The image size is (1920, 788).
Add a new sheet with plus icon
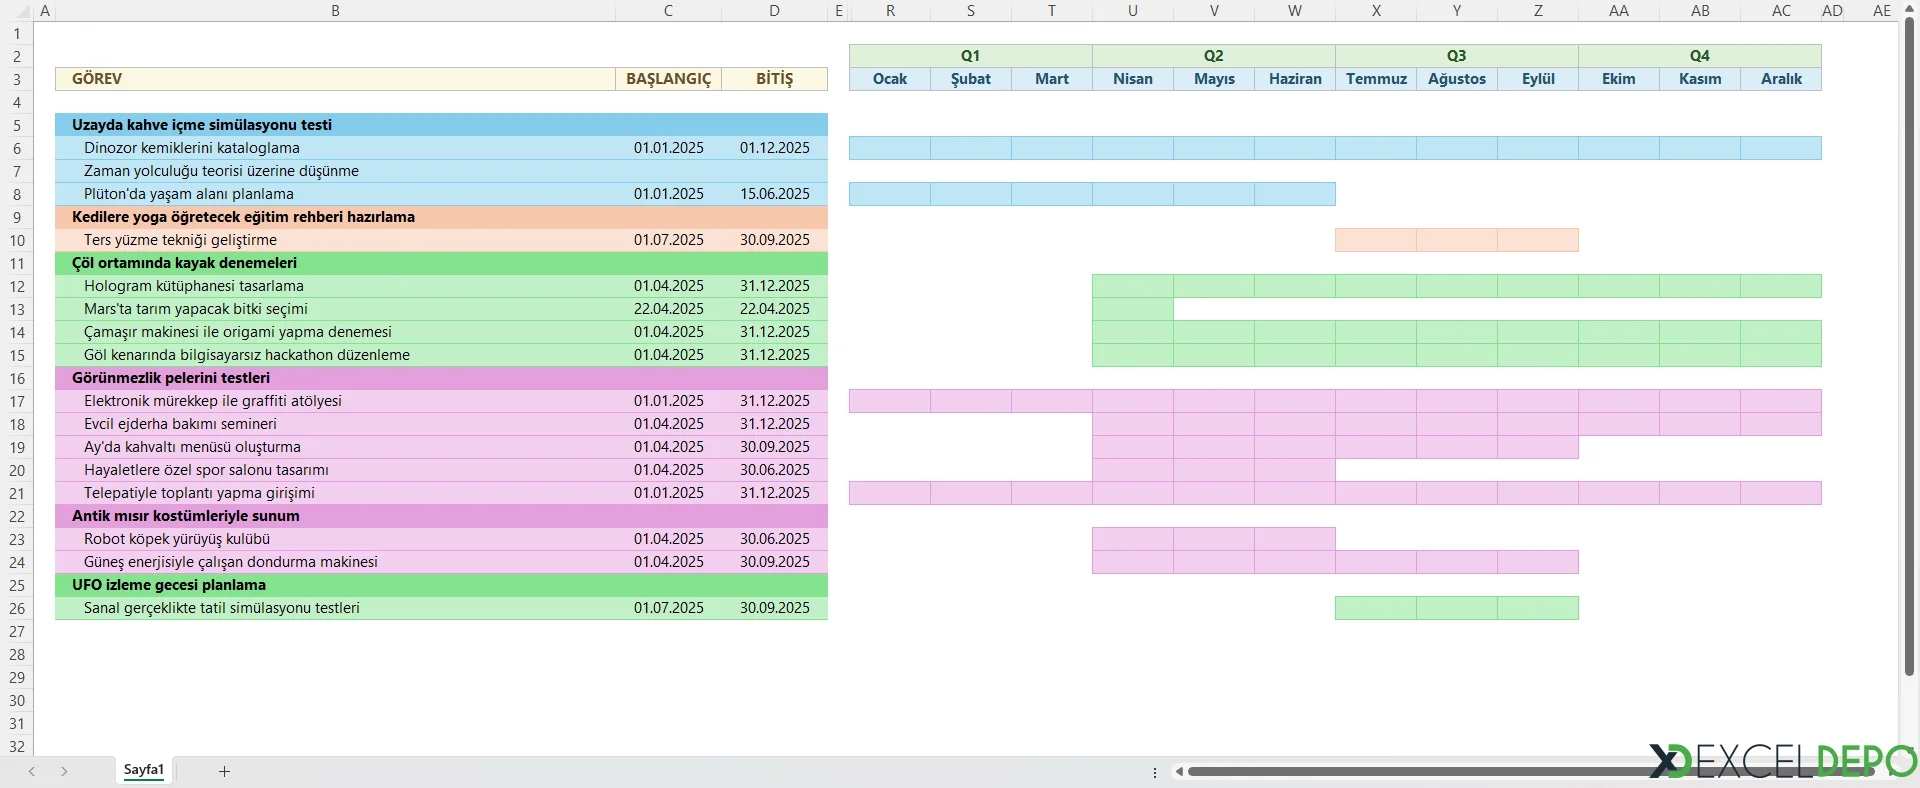(224, 771)
